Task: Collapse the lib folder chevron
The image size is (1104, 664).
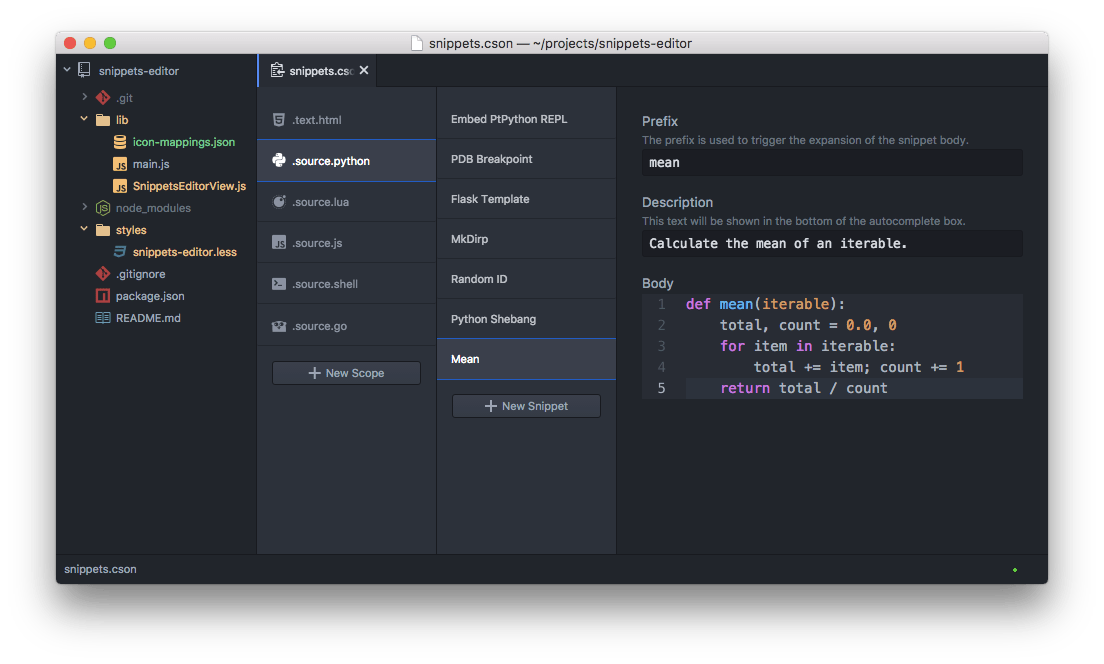Action: [84, 119]
